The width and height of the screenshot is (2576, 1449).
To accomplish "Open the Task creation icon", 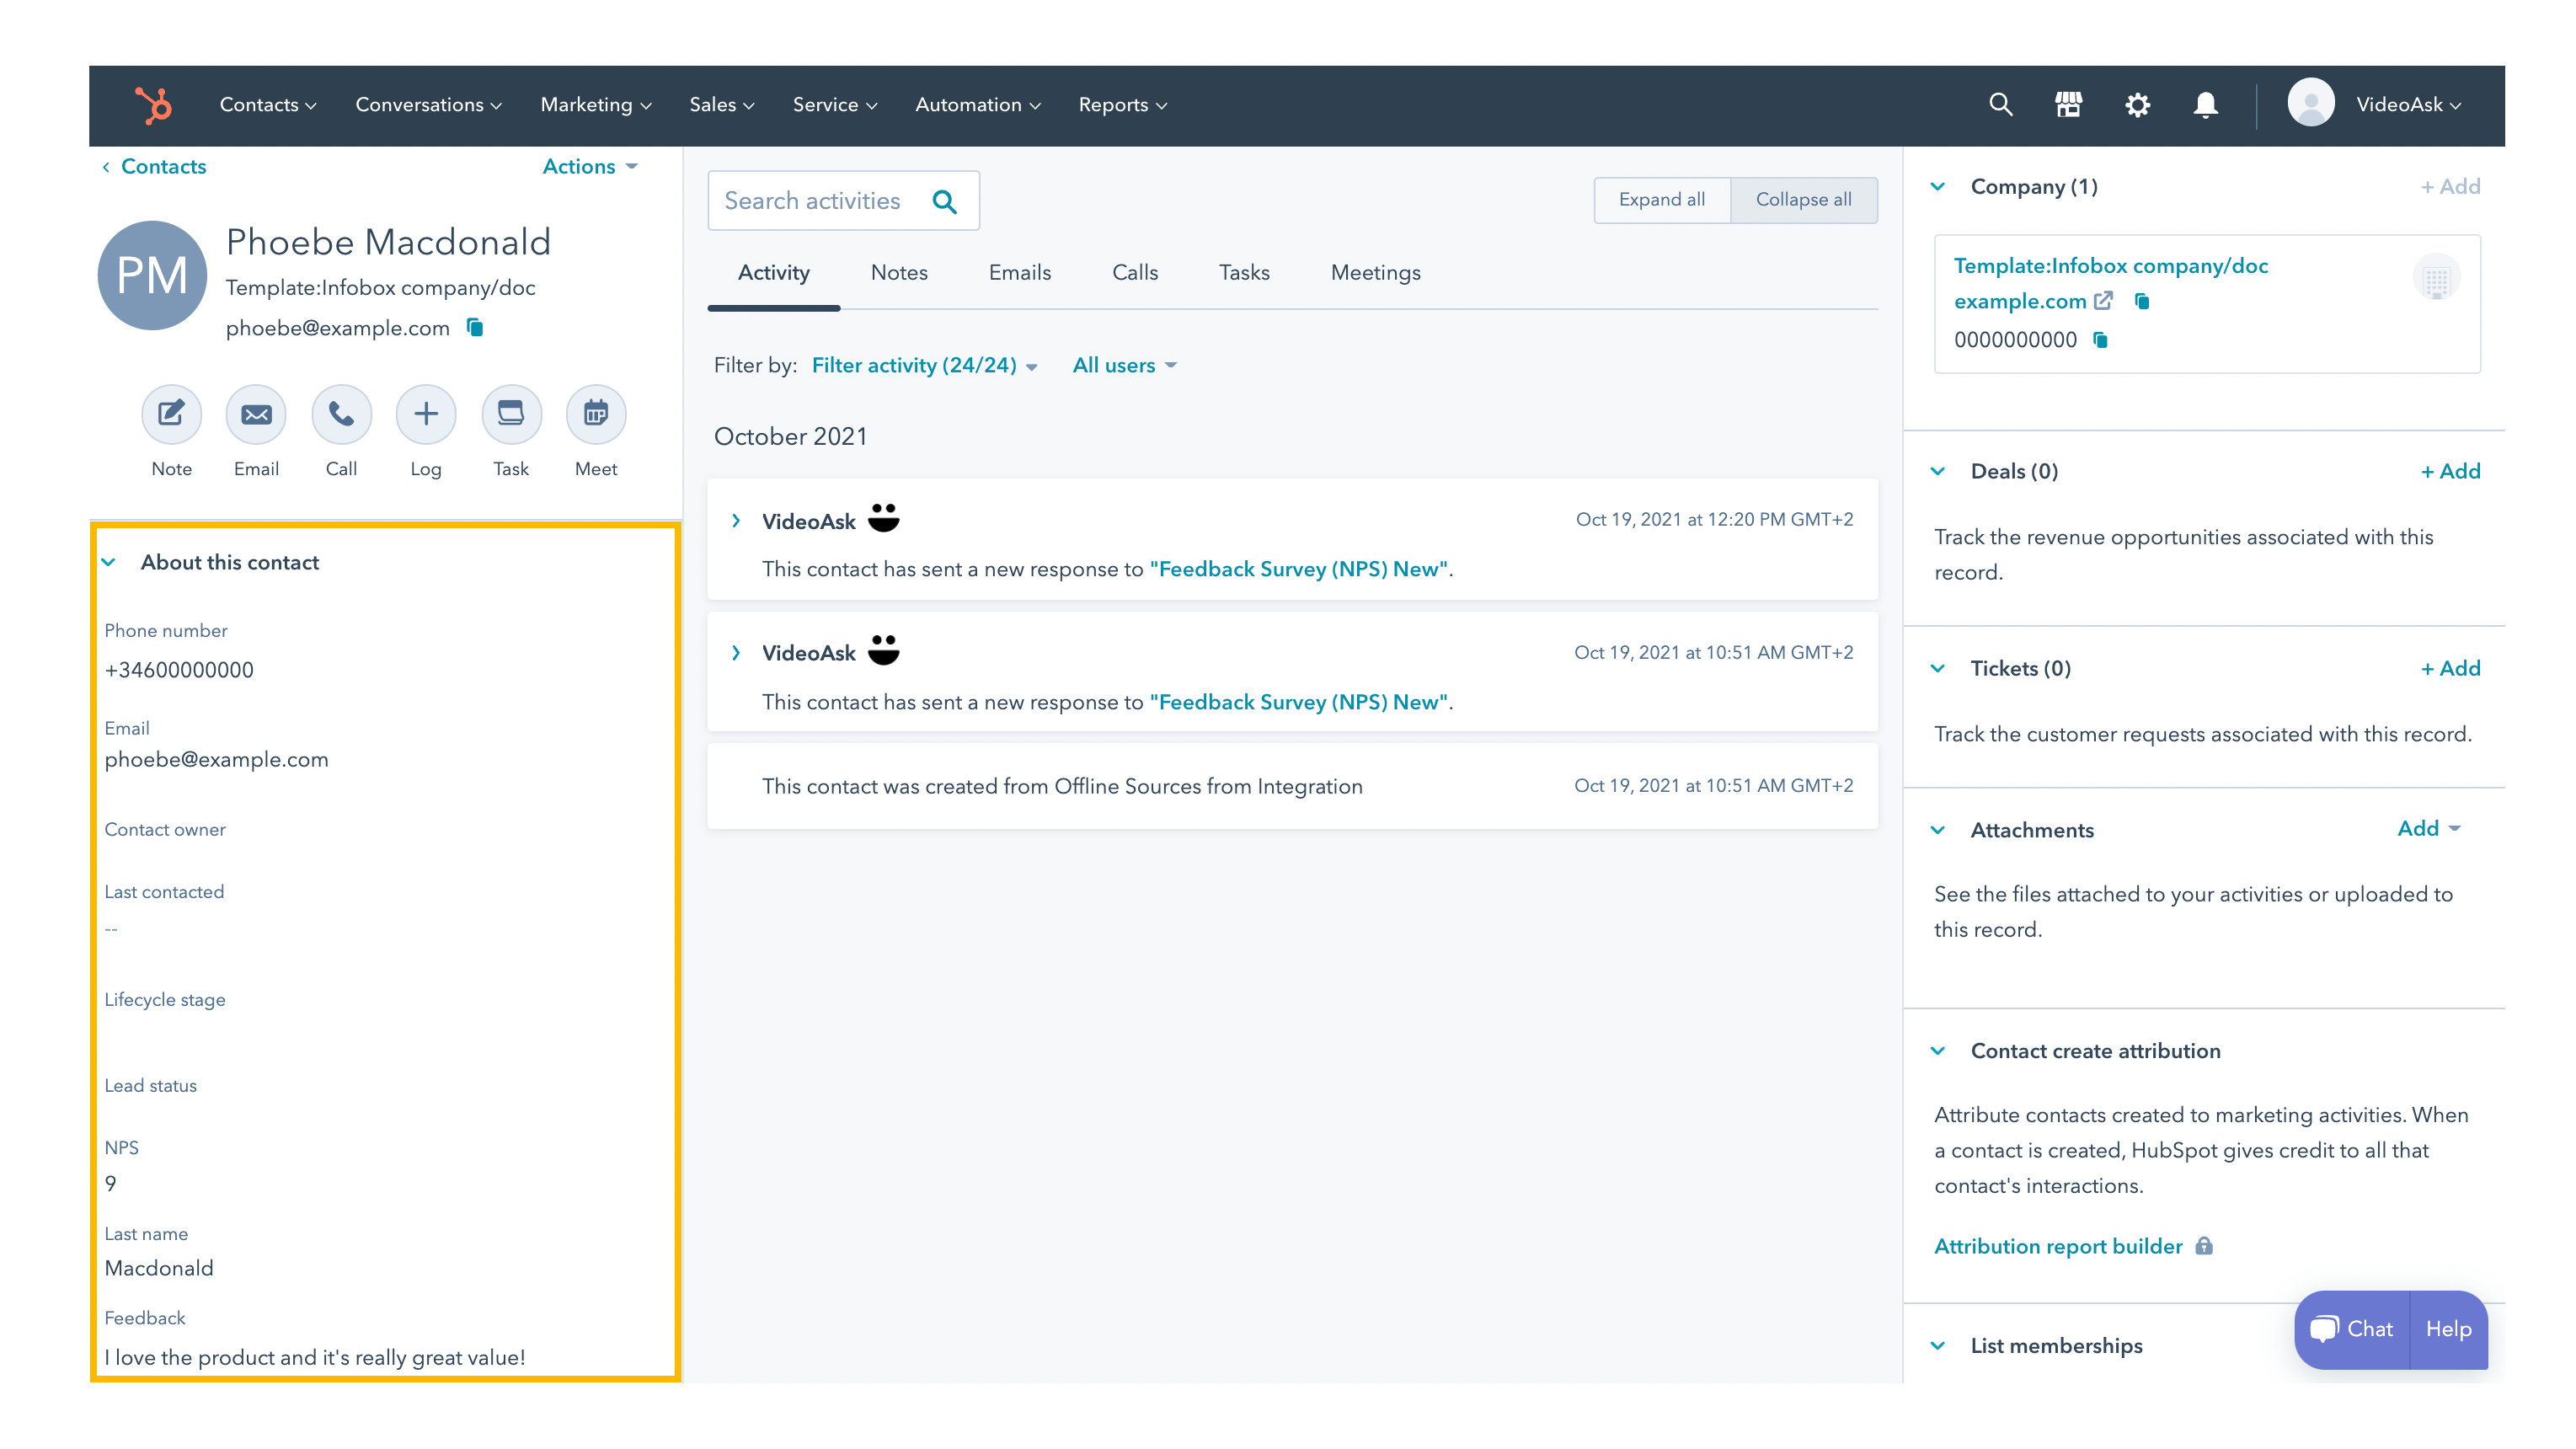I will click(511, 414).
